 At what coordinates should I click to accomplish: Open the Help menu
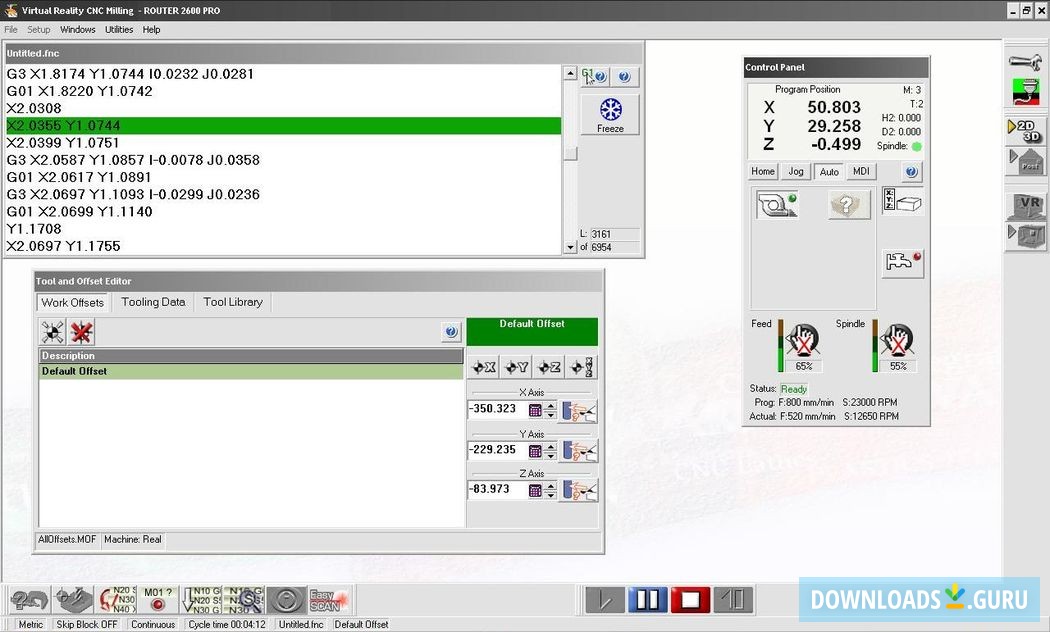[x=151, y=29]
